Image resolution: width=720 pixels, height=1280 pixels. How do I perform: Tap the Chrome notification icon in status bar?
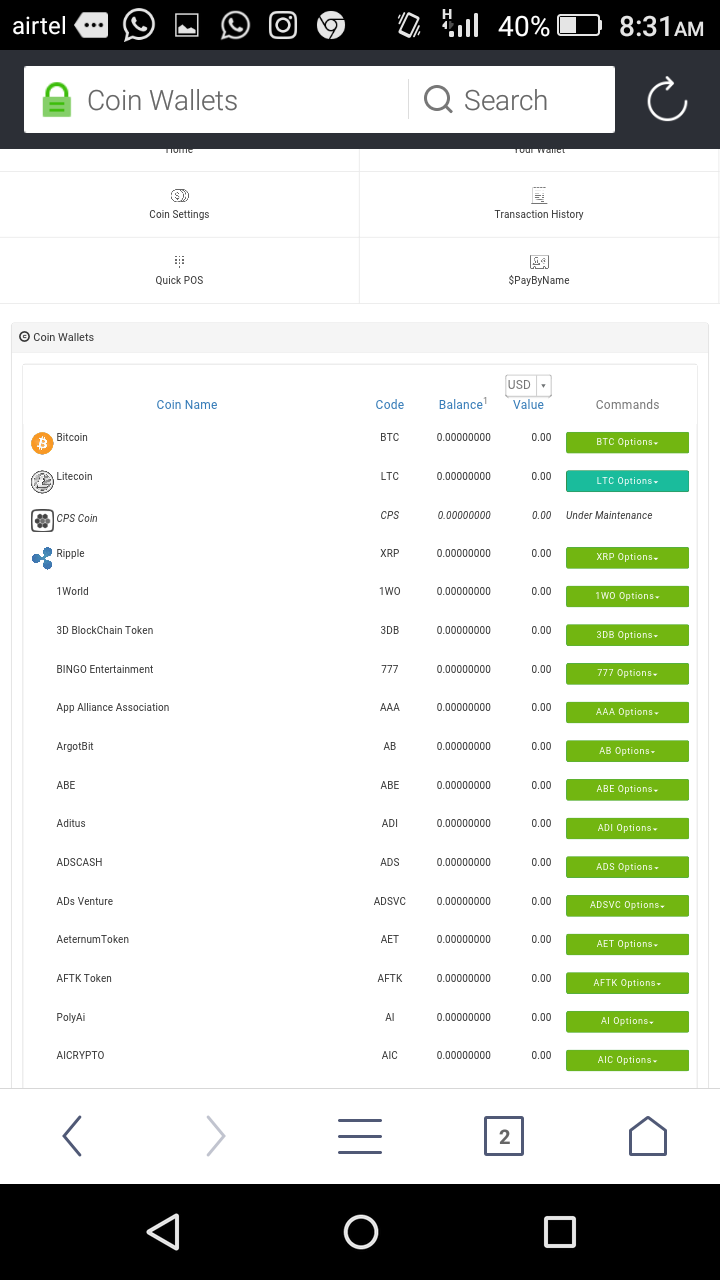[331, 25]
